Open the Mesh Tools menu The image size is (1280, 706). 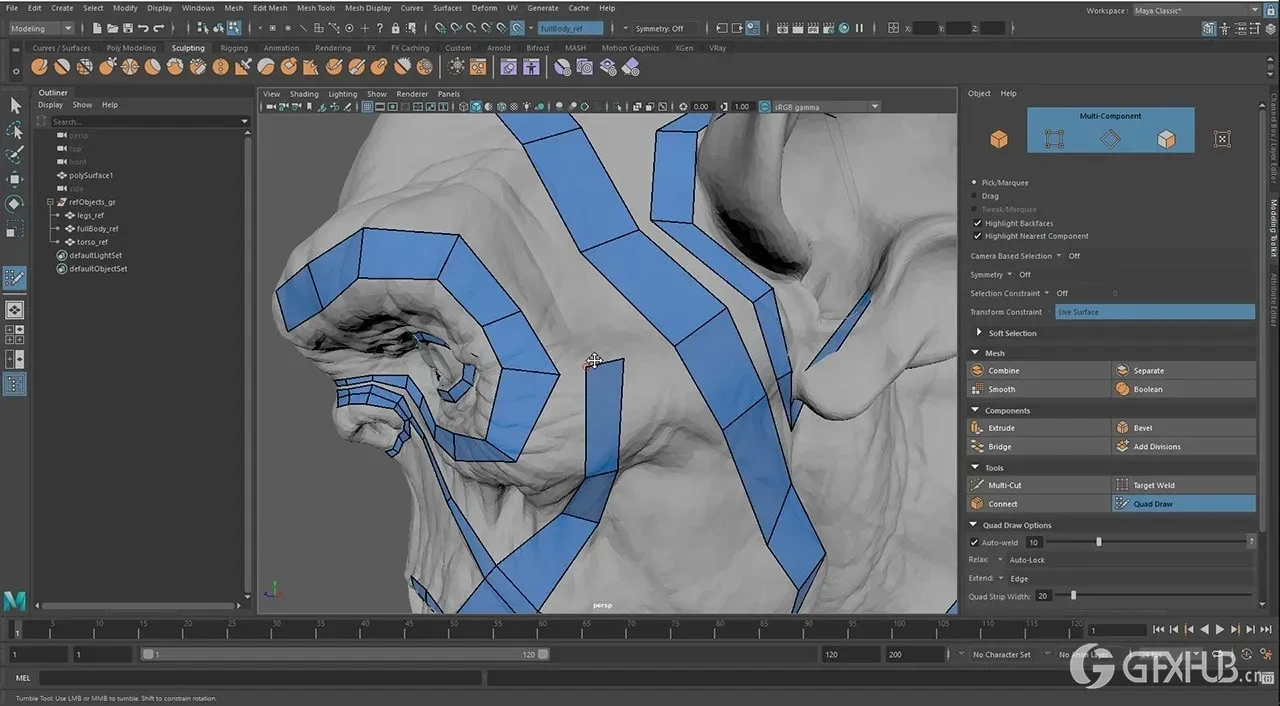tap(316, 8)
